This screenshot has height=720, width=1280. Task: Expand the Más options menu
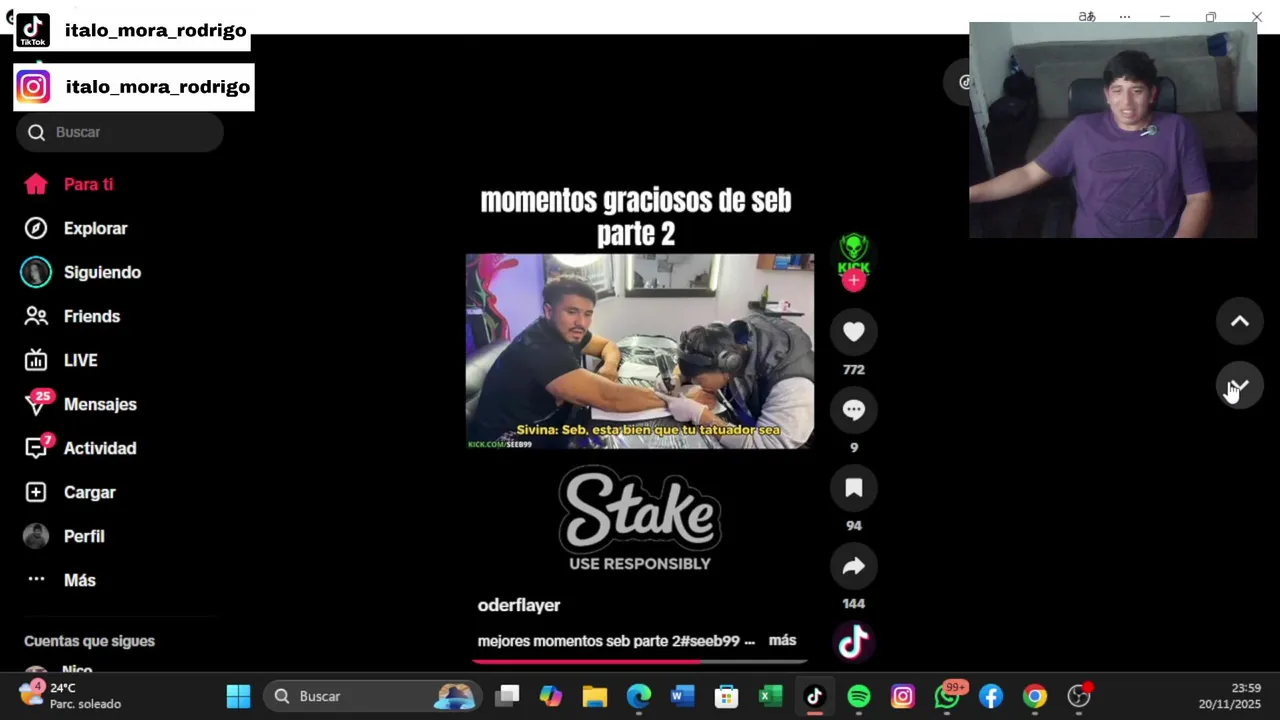60,580
